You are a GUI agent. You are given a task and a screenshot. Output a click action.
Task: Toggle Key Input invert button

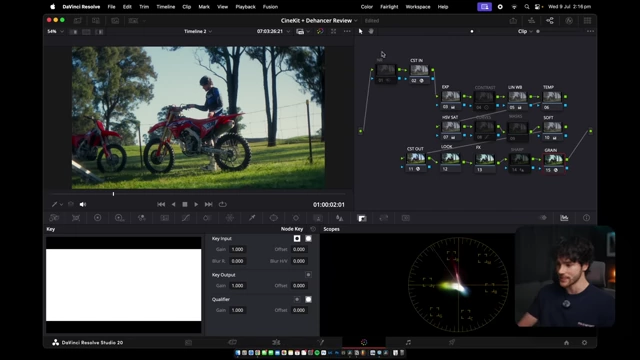coord(297,238)
